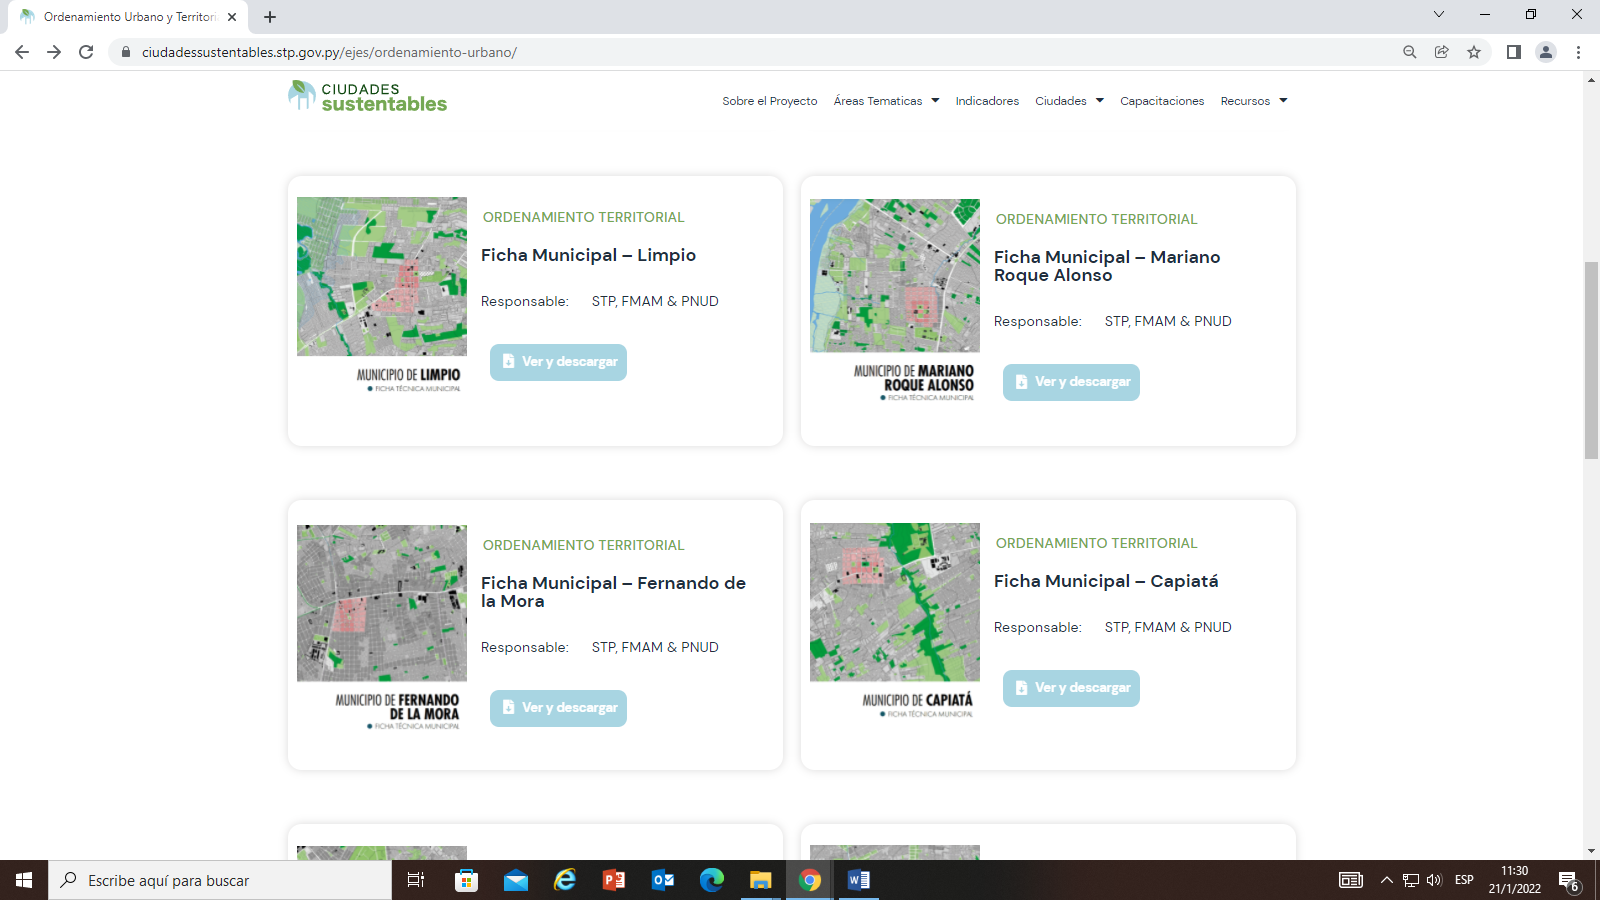Image resolution: width=1600 pixels, height=900 pixels.
Task: Open the Indicadores menu item
Action: pyautogui.click(x=987, y=101)
